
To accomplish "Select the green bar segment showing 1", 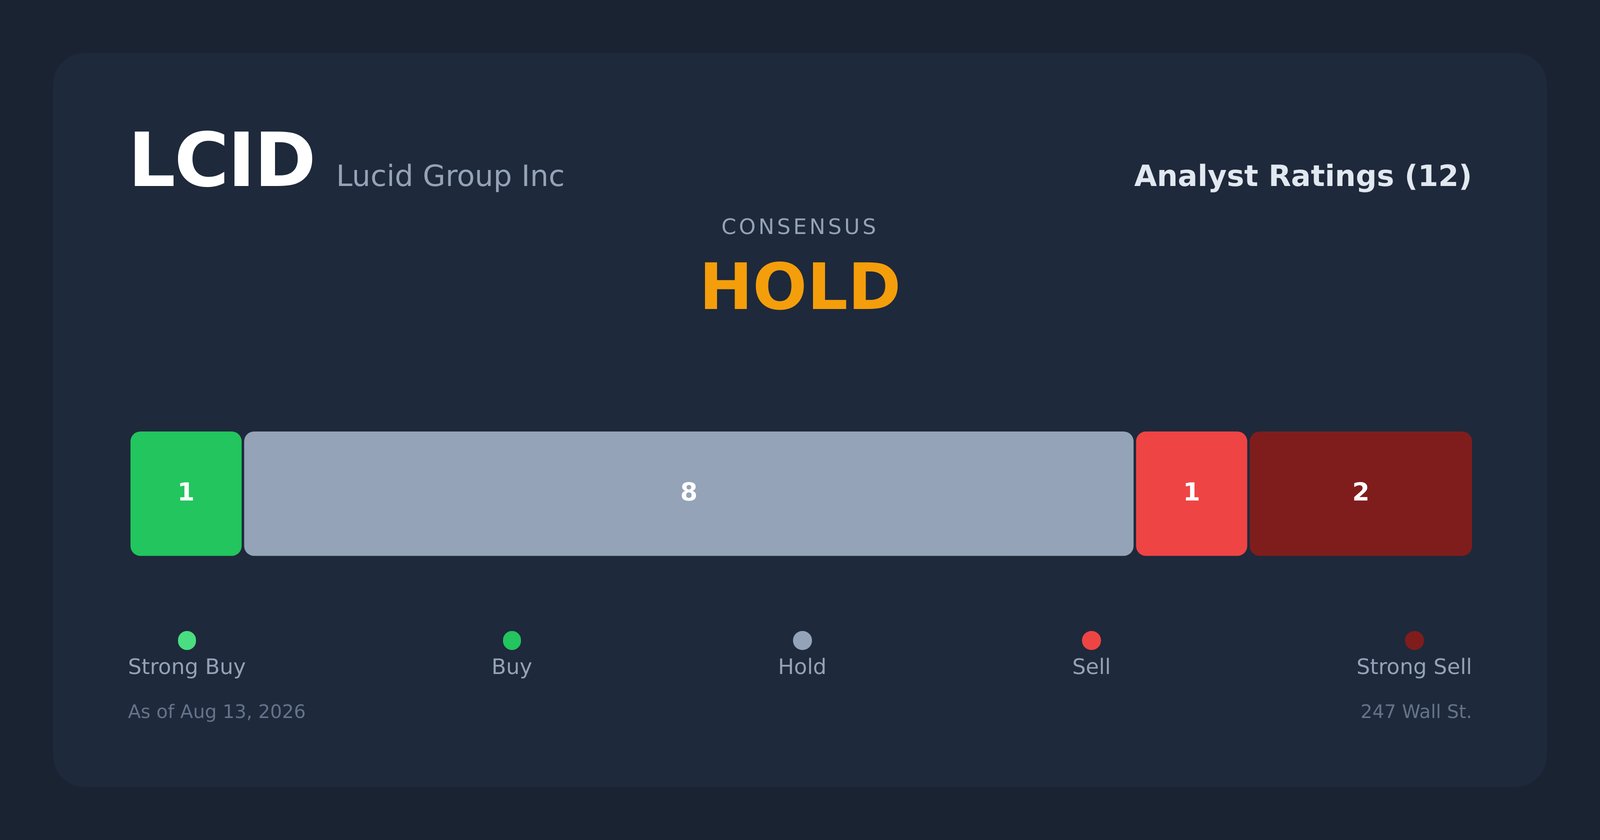I will pos(186,494).
